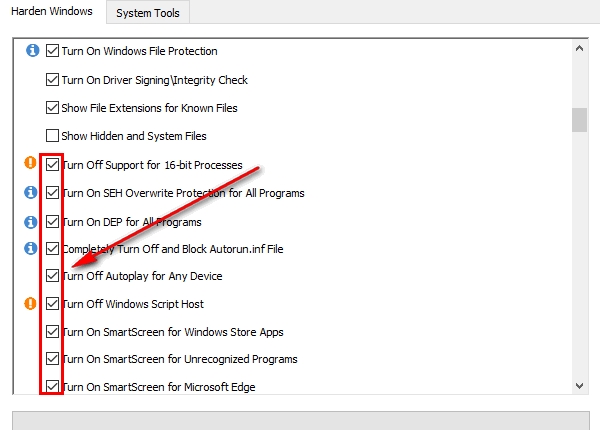Click info icon beside Windows File Protection
The width and height of the screenshot is (600, 430).
click(x=33, y=50)
